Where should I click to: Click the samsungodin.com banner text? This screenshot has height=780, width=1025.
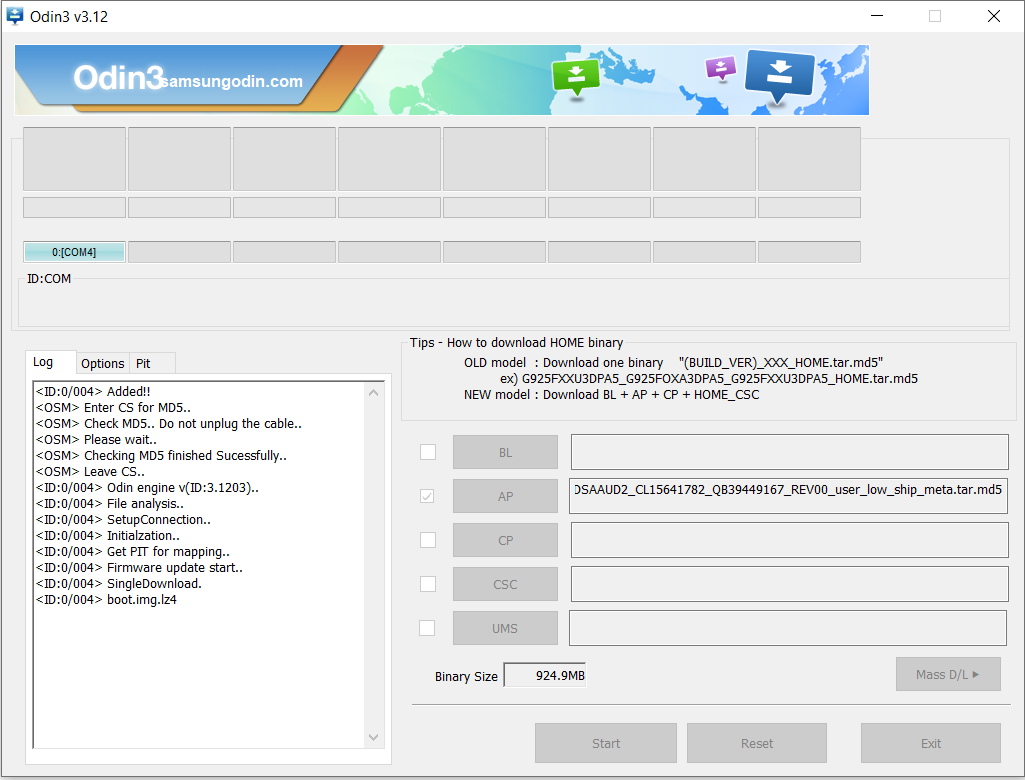[232, 81]
